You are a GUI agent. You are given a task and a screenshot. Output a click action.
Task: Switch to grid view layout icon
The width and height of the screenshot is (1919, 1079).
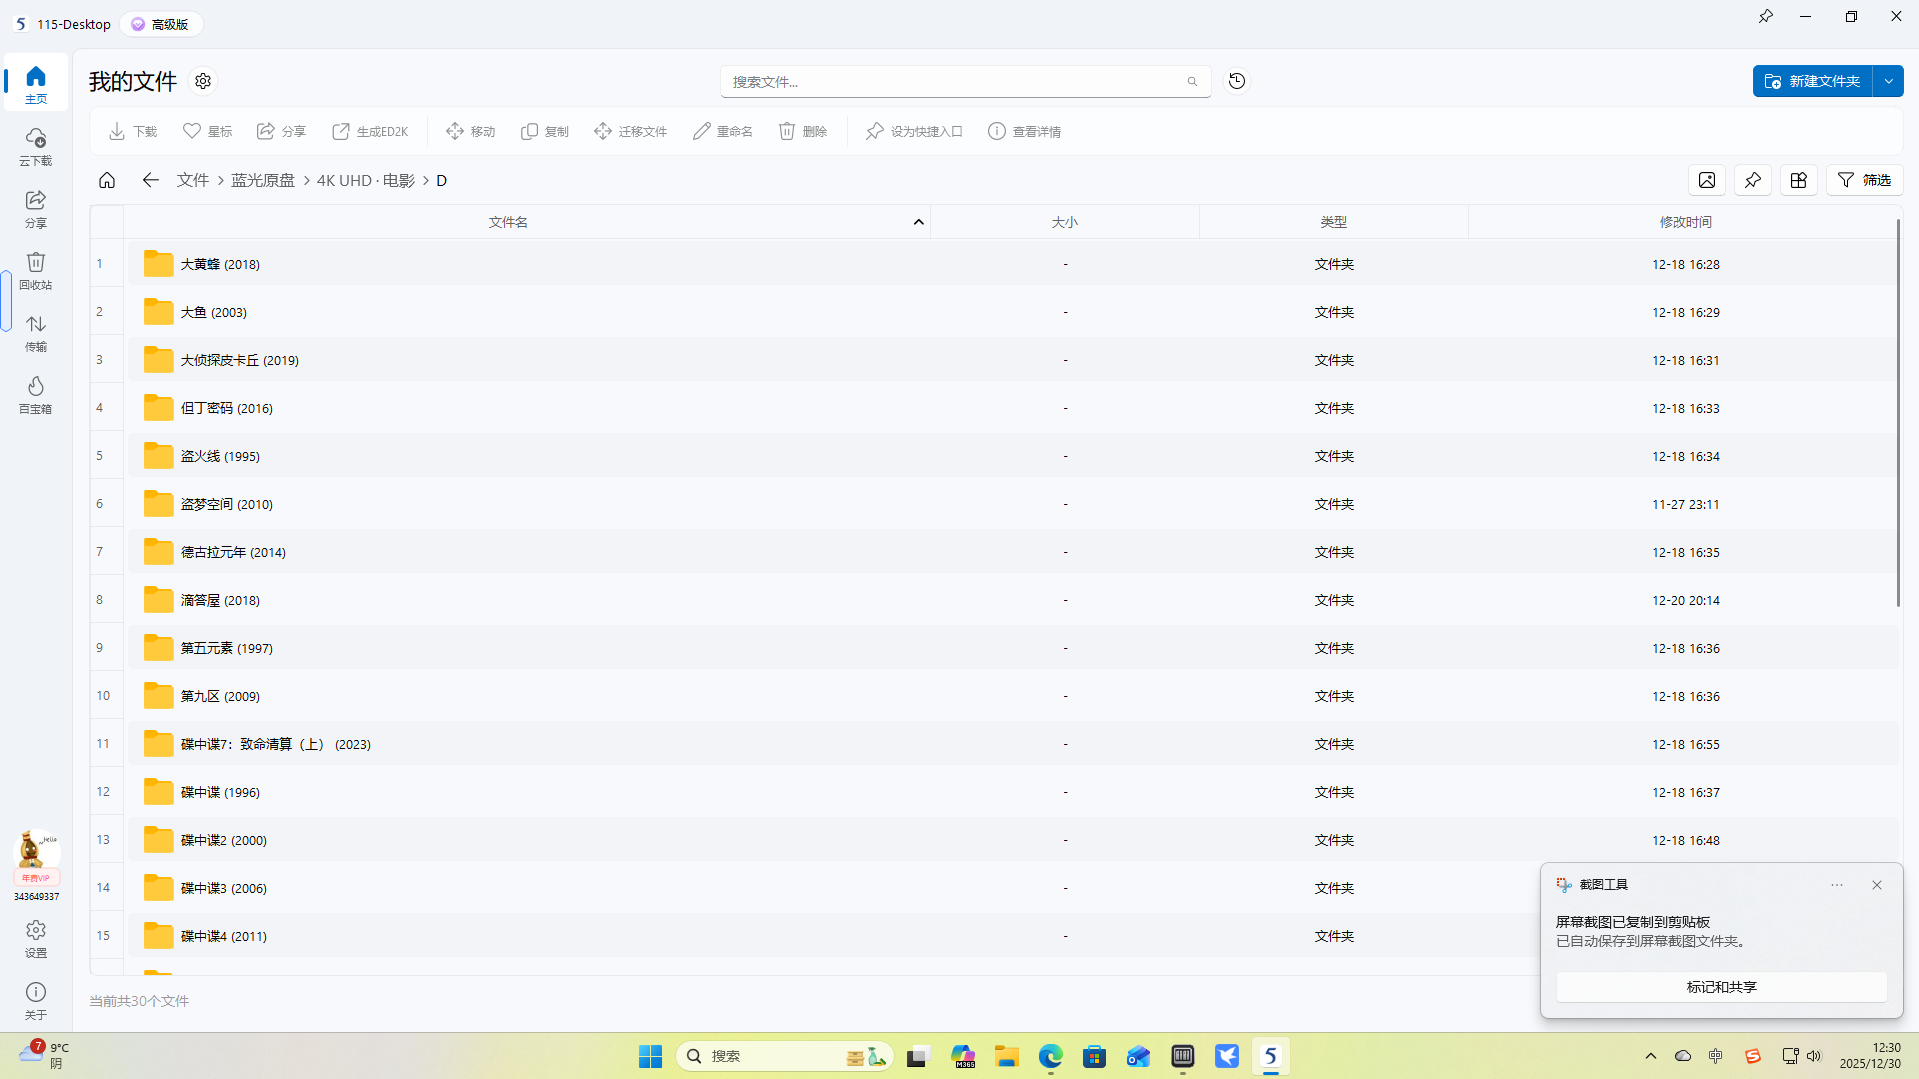[1799, 180]
